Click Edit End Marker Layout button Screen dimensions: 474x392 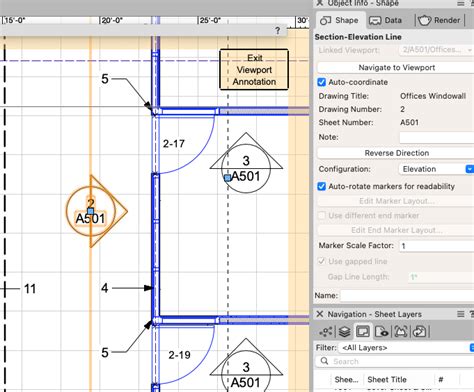tap(396, 230)
